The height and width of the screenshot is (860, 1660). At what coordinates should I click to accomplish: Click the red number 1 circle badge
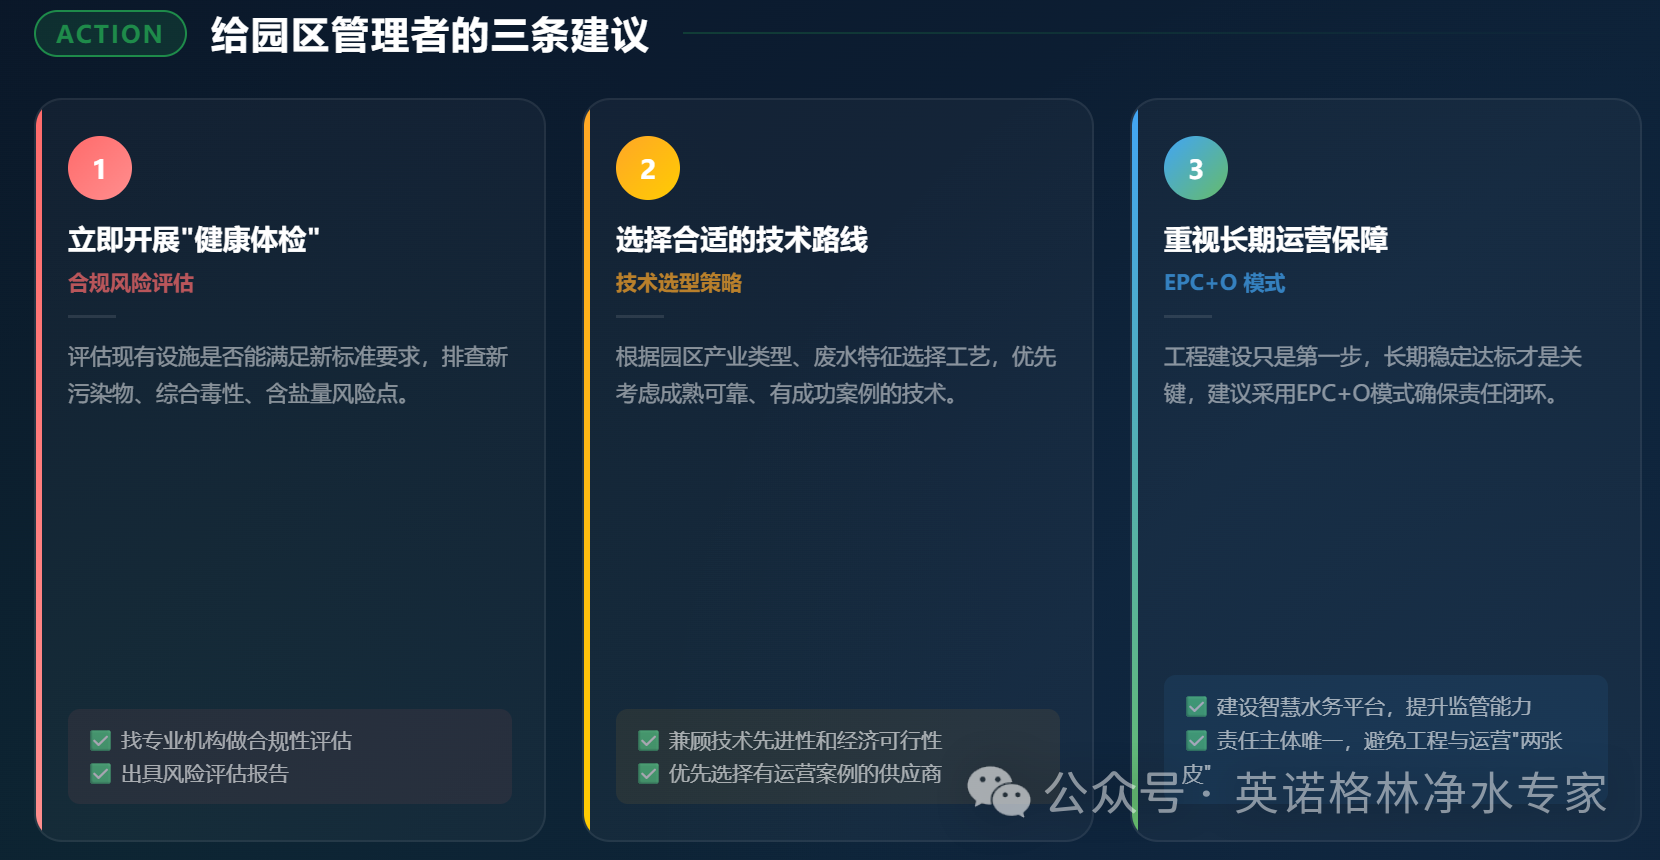[100, 168]
